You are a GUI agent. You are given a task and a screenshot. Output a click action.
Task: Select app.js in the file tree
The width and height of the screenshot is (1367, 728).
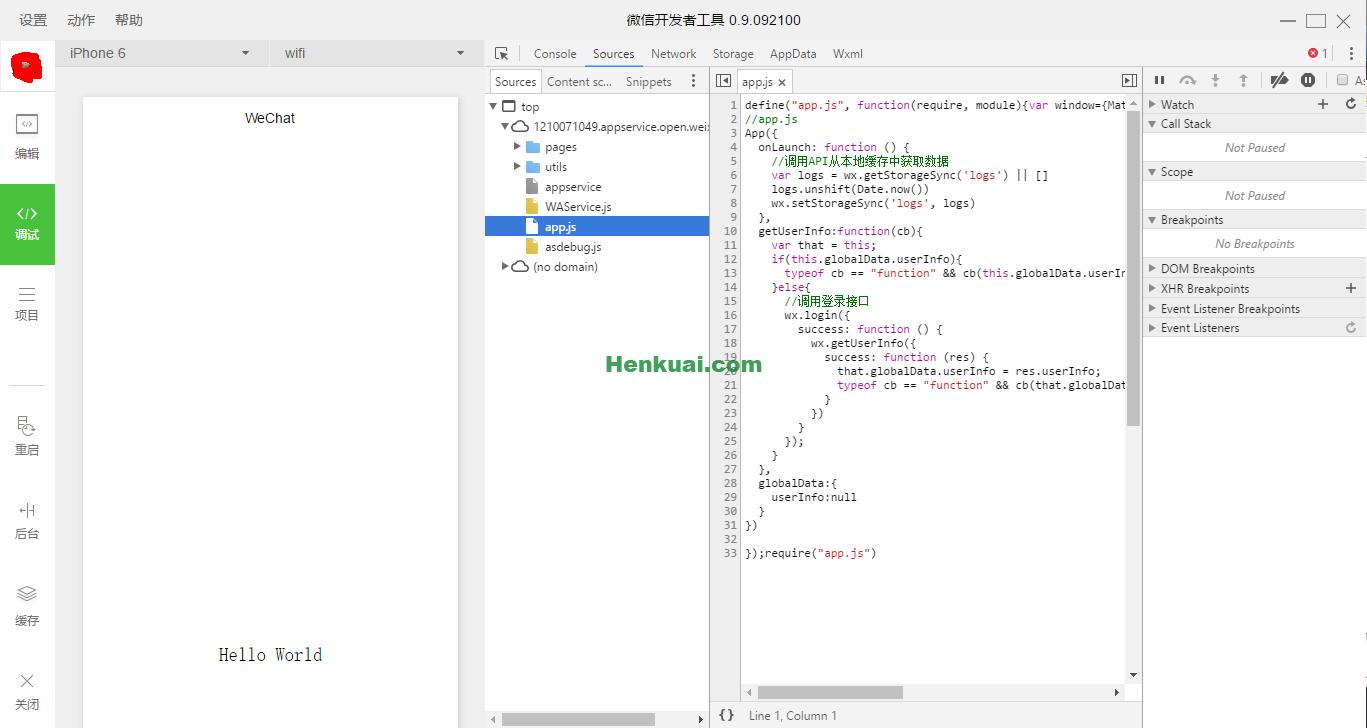(x=597, y=227)
